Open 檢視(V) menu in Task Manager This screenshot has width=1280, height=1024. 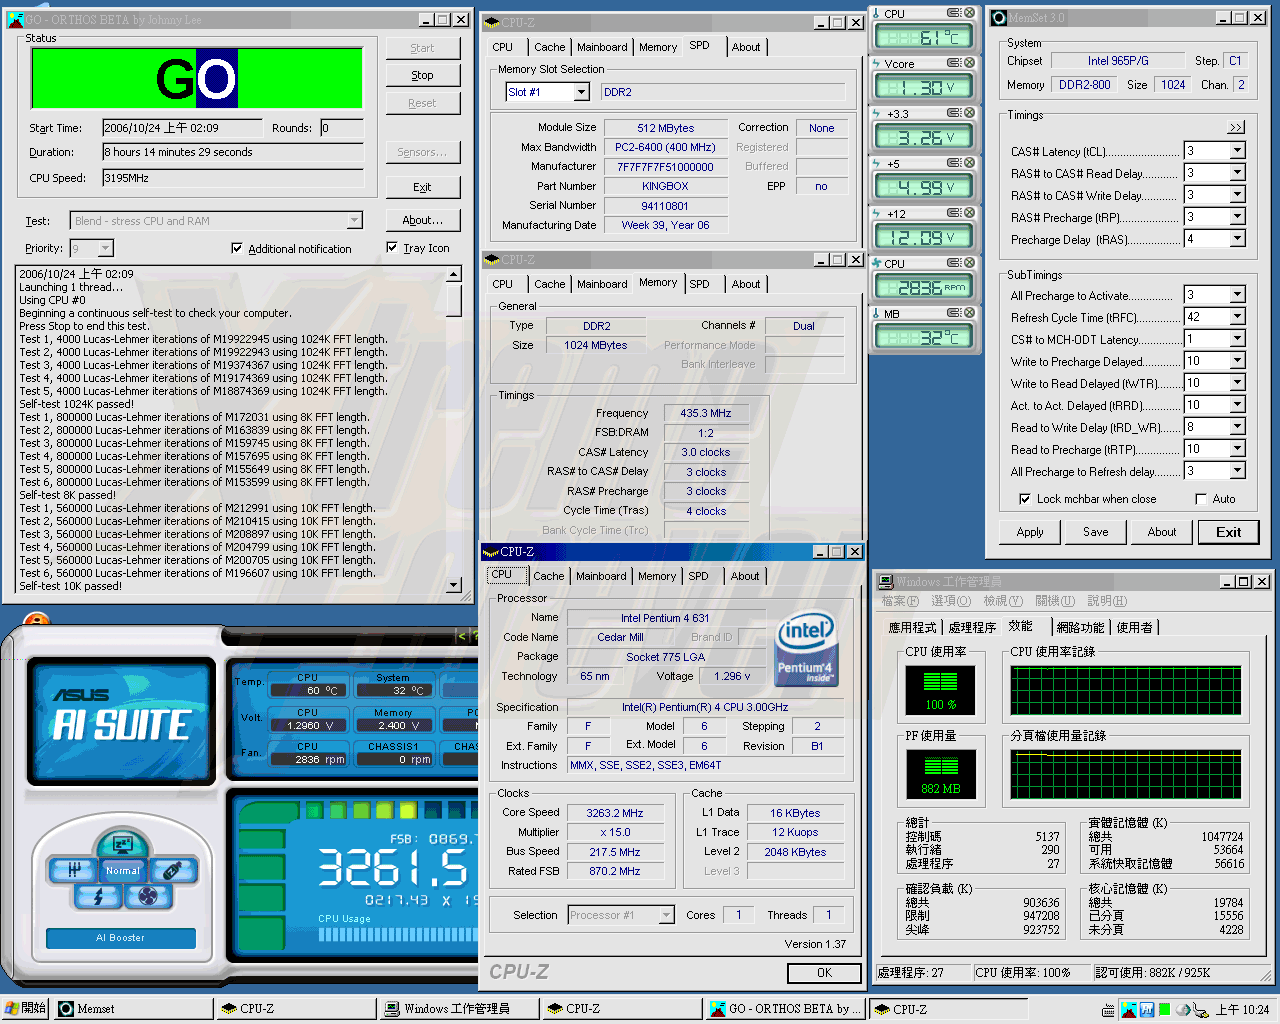[x=1003, y=601]
